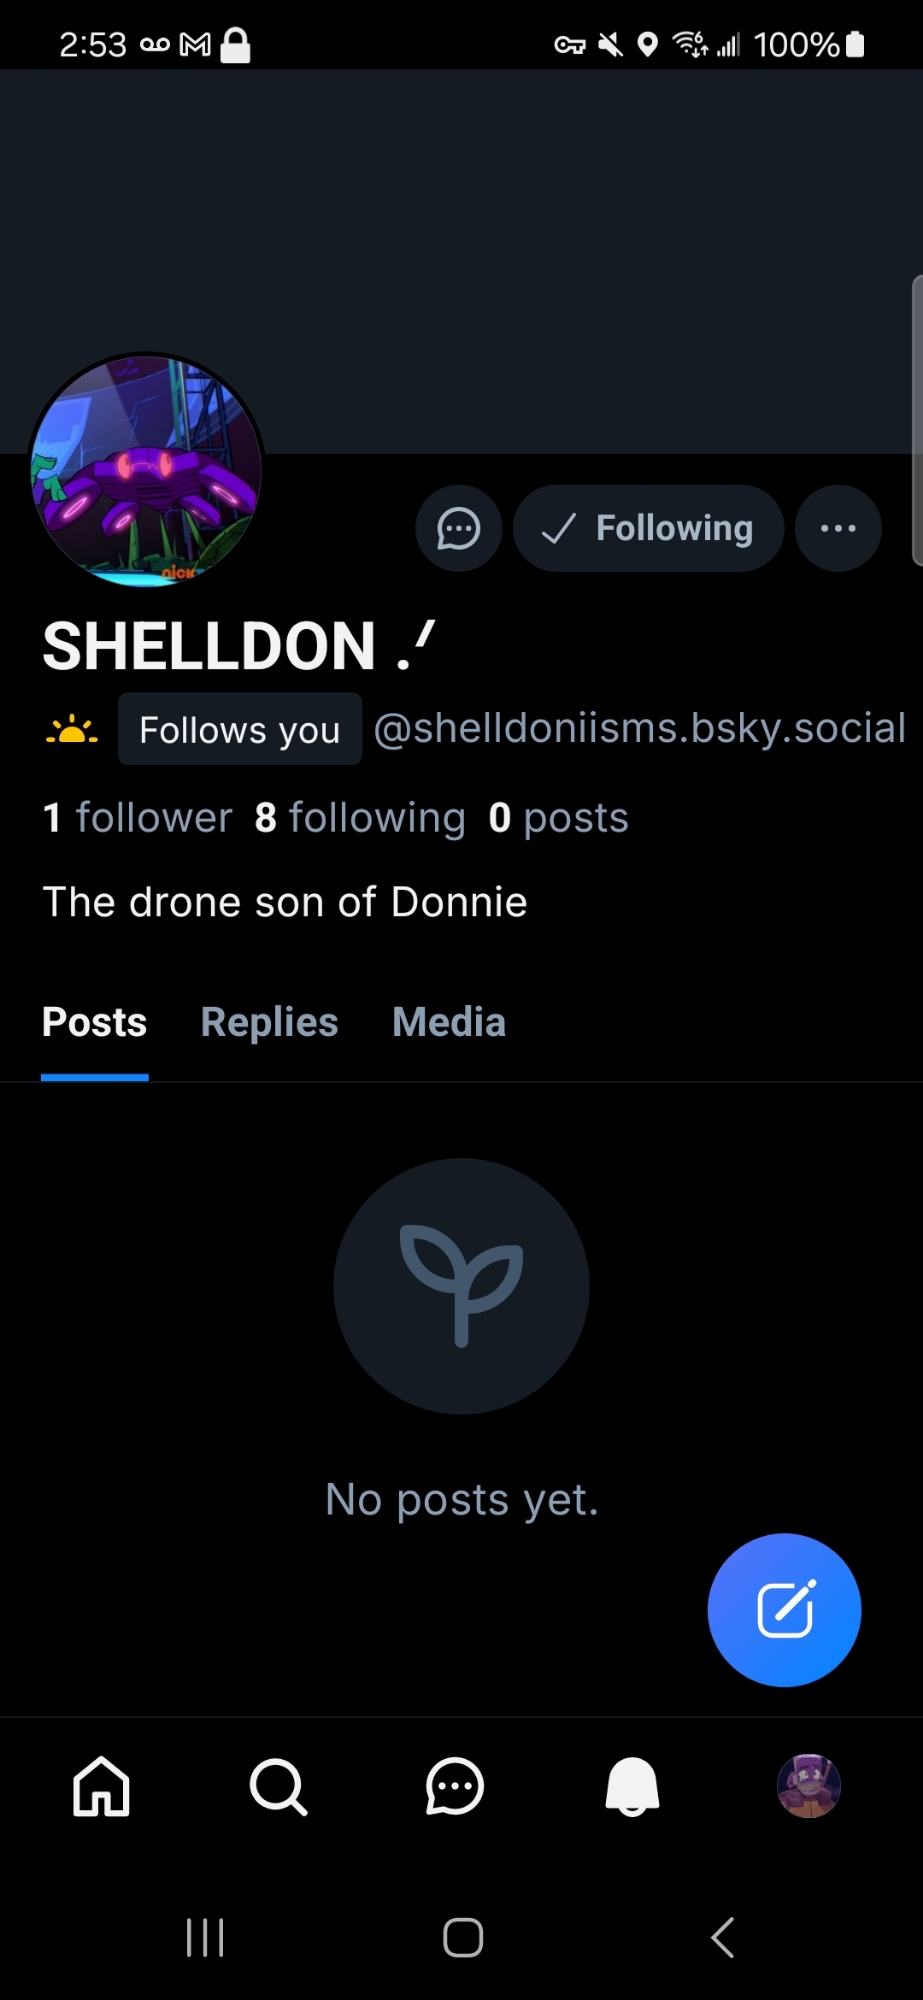View the 8 following list
923x2000 pixels.
[x=360, y=818]
